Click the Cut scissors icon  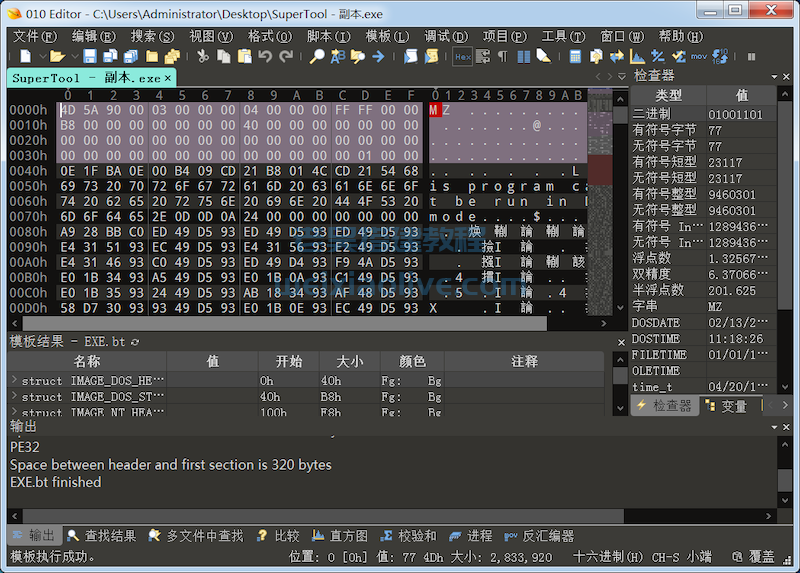(x=203, y=56)
